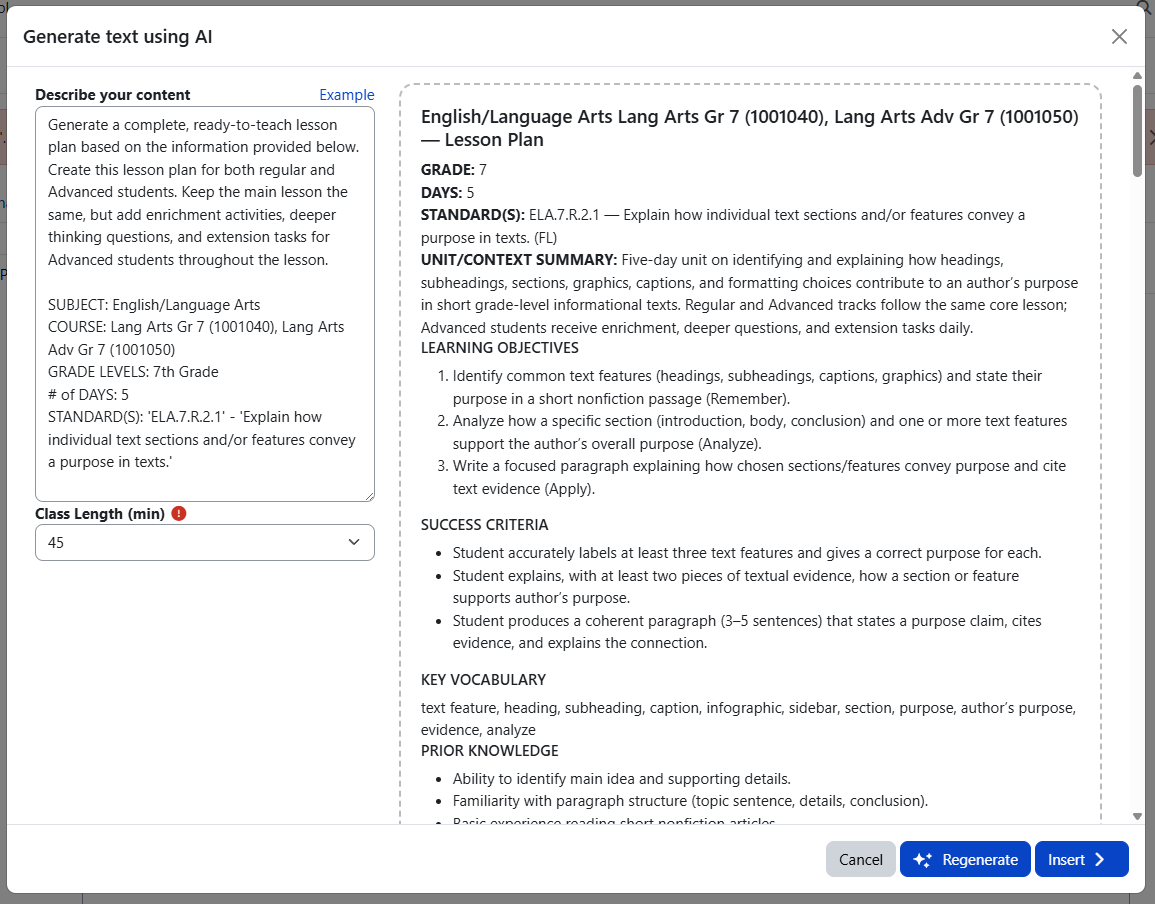The height and width of the screenshot is (904, 1155).
Task: Click the lesson plan title in the preview
Action: 749,128
